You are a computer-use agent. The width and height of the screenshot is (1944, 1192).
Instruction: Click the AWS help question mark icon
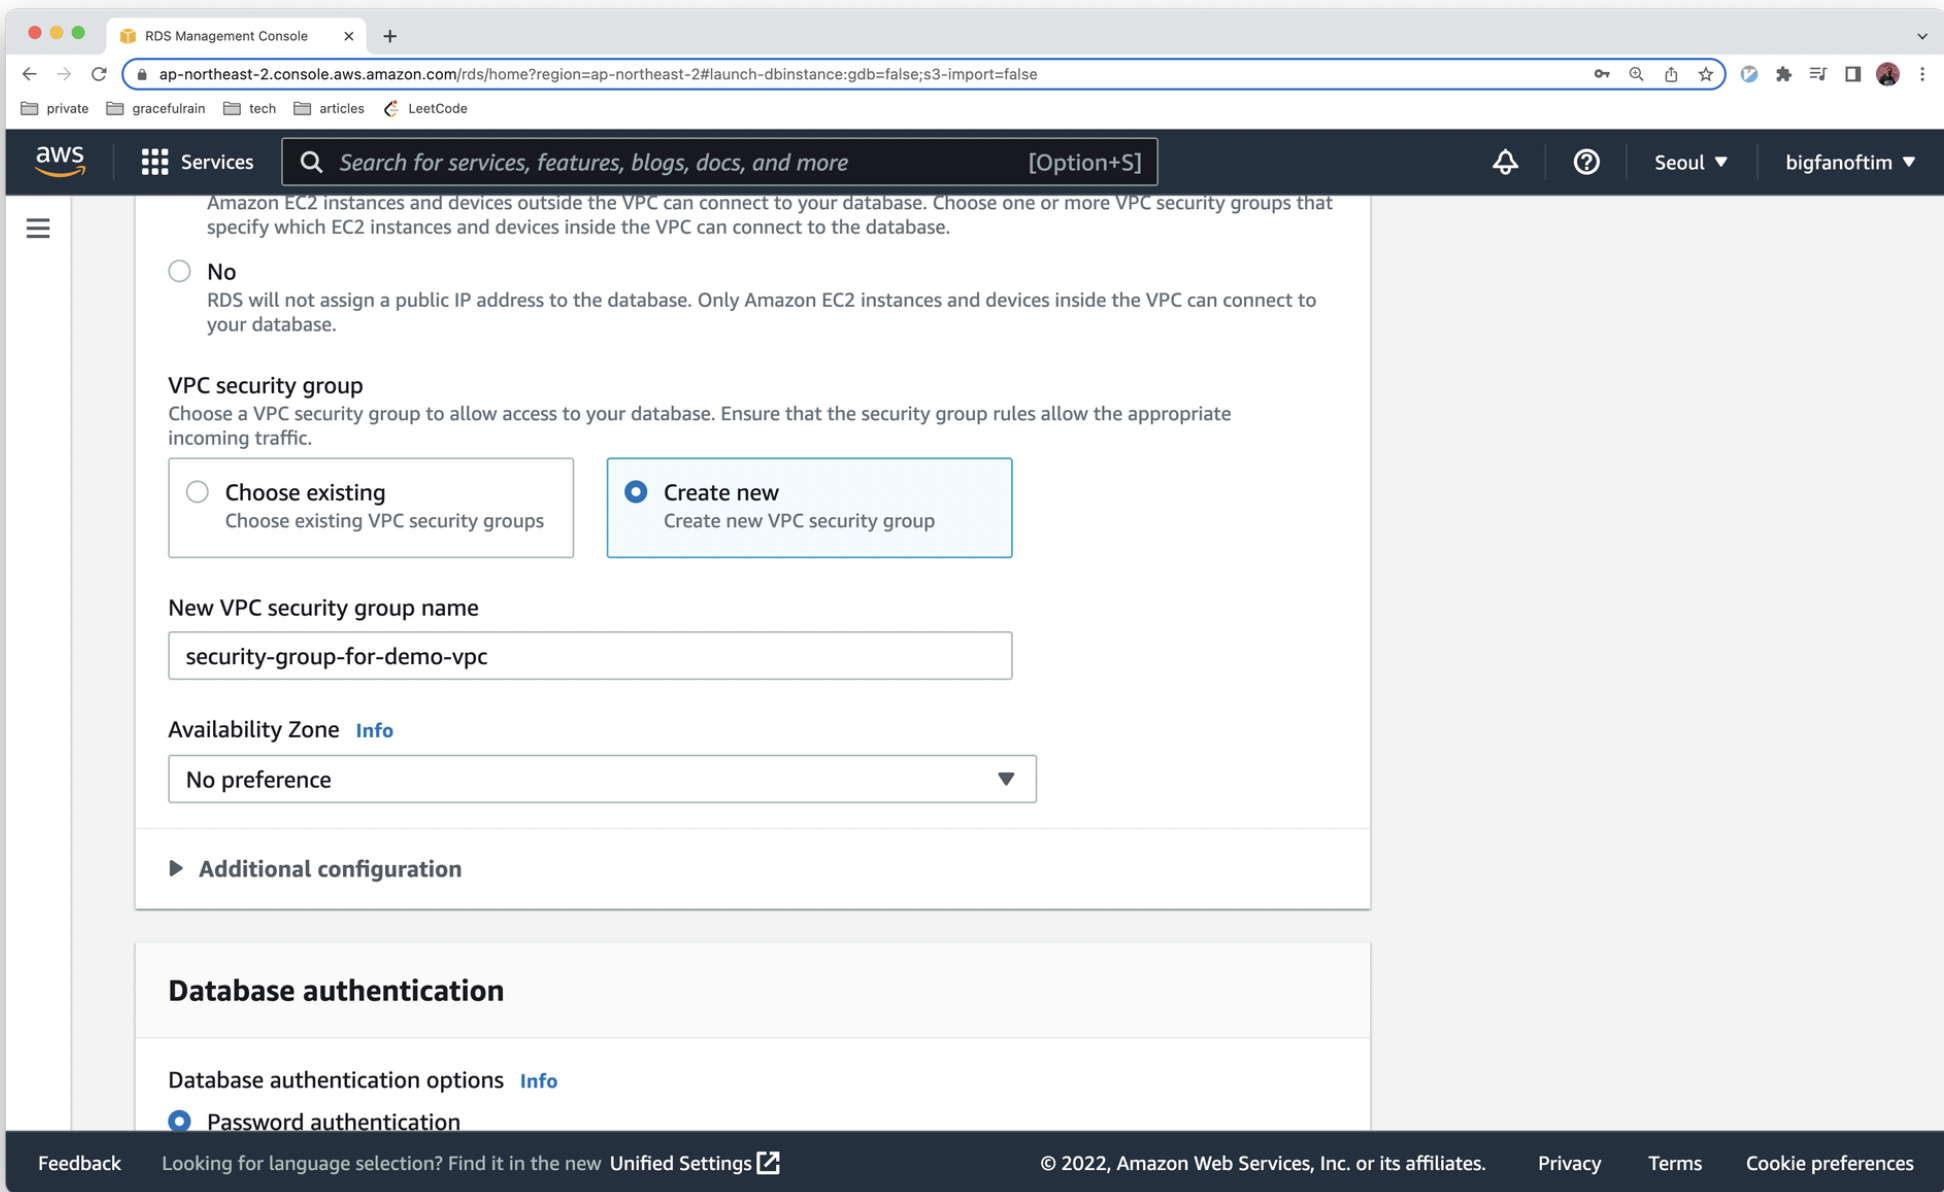click(x=1586, y=162)
